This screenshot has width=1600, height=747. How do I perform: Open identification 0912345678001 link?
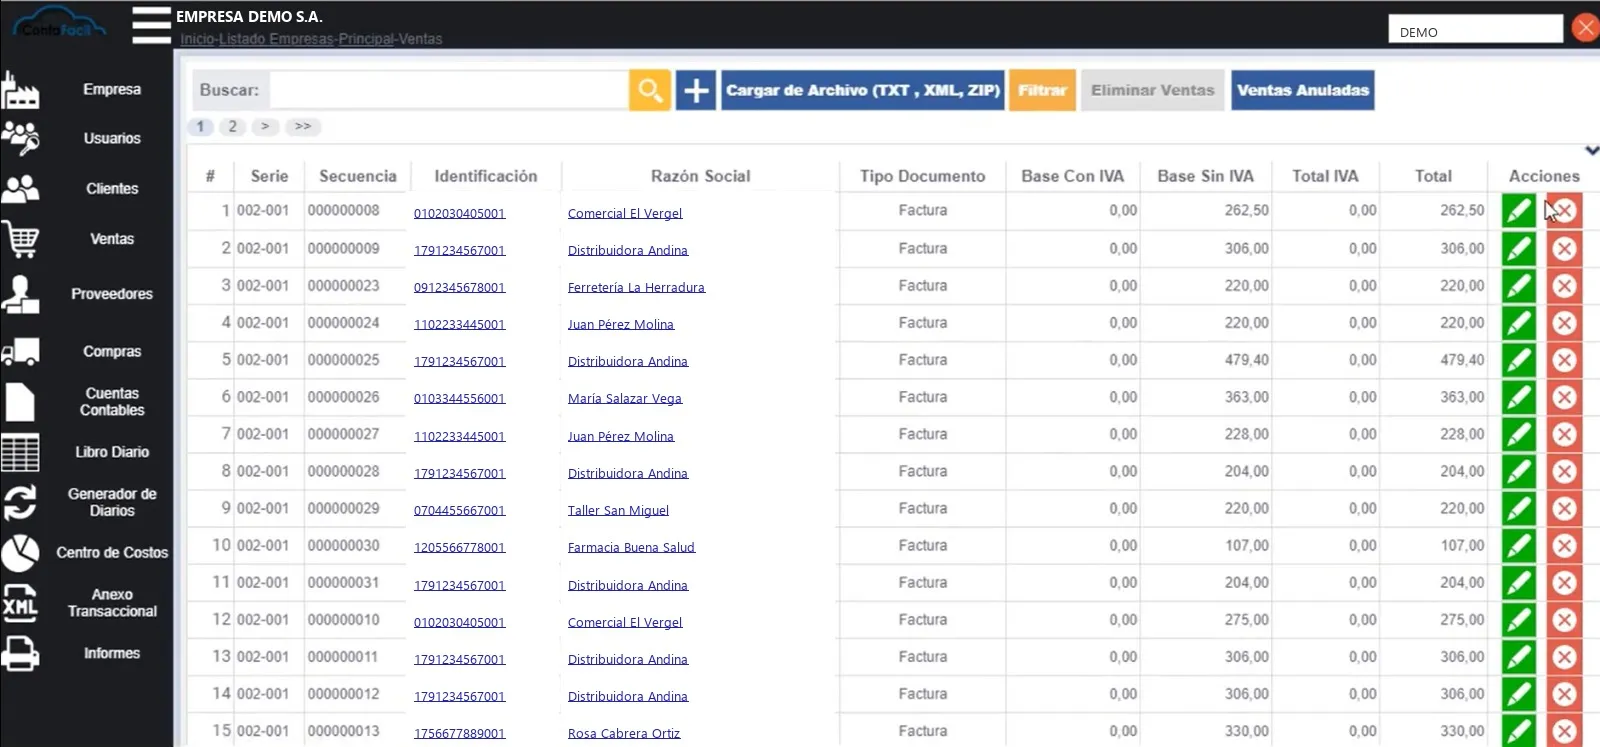[460, 287]
